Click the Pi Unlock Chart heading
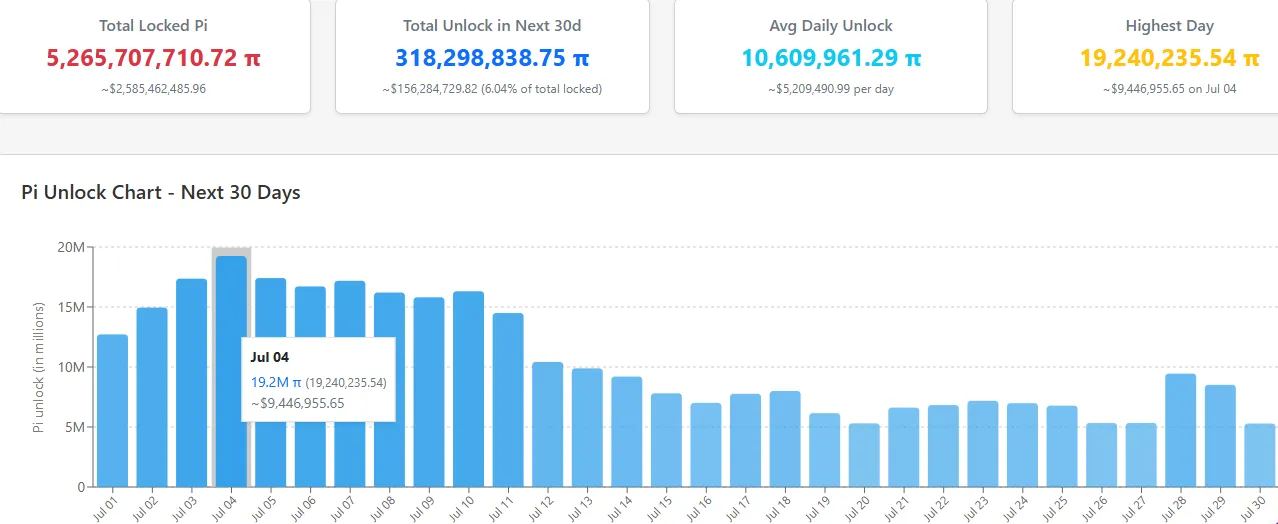 tap(161, 192)
